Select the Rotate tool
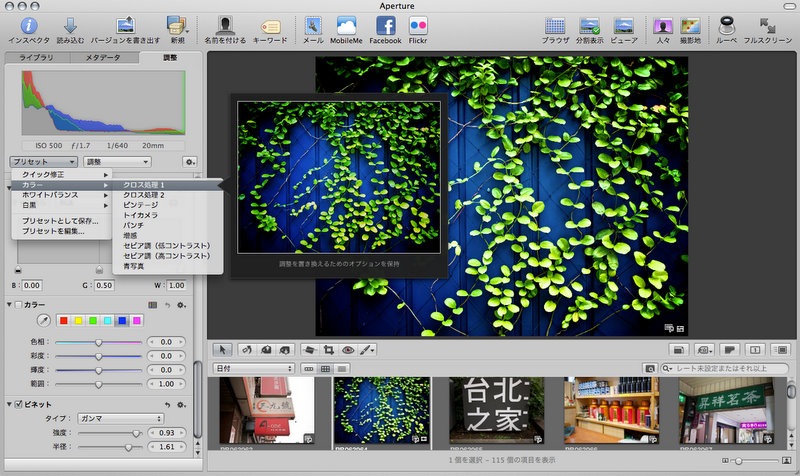This screenshot has width=800, height=476. coord(247,349)
